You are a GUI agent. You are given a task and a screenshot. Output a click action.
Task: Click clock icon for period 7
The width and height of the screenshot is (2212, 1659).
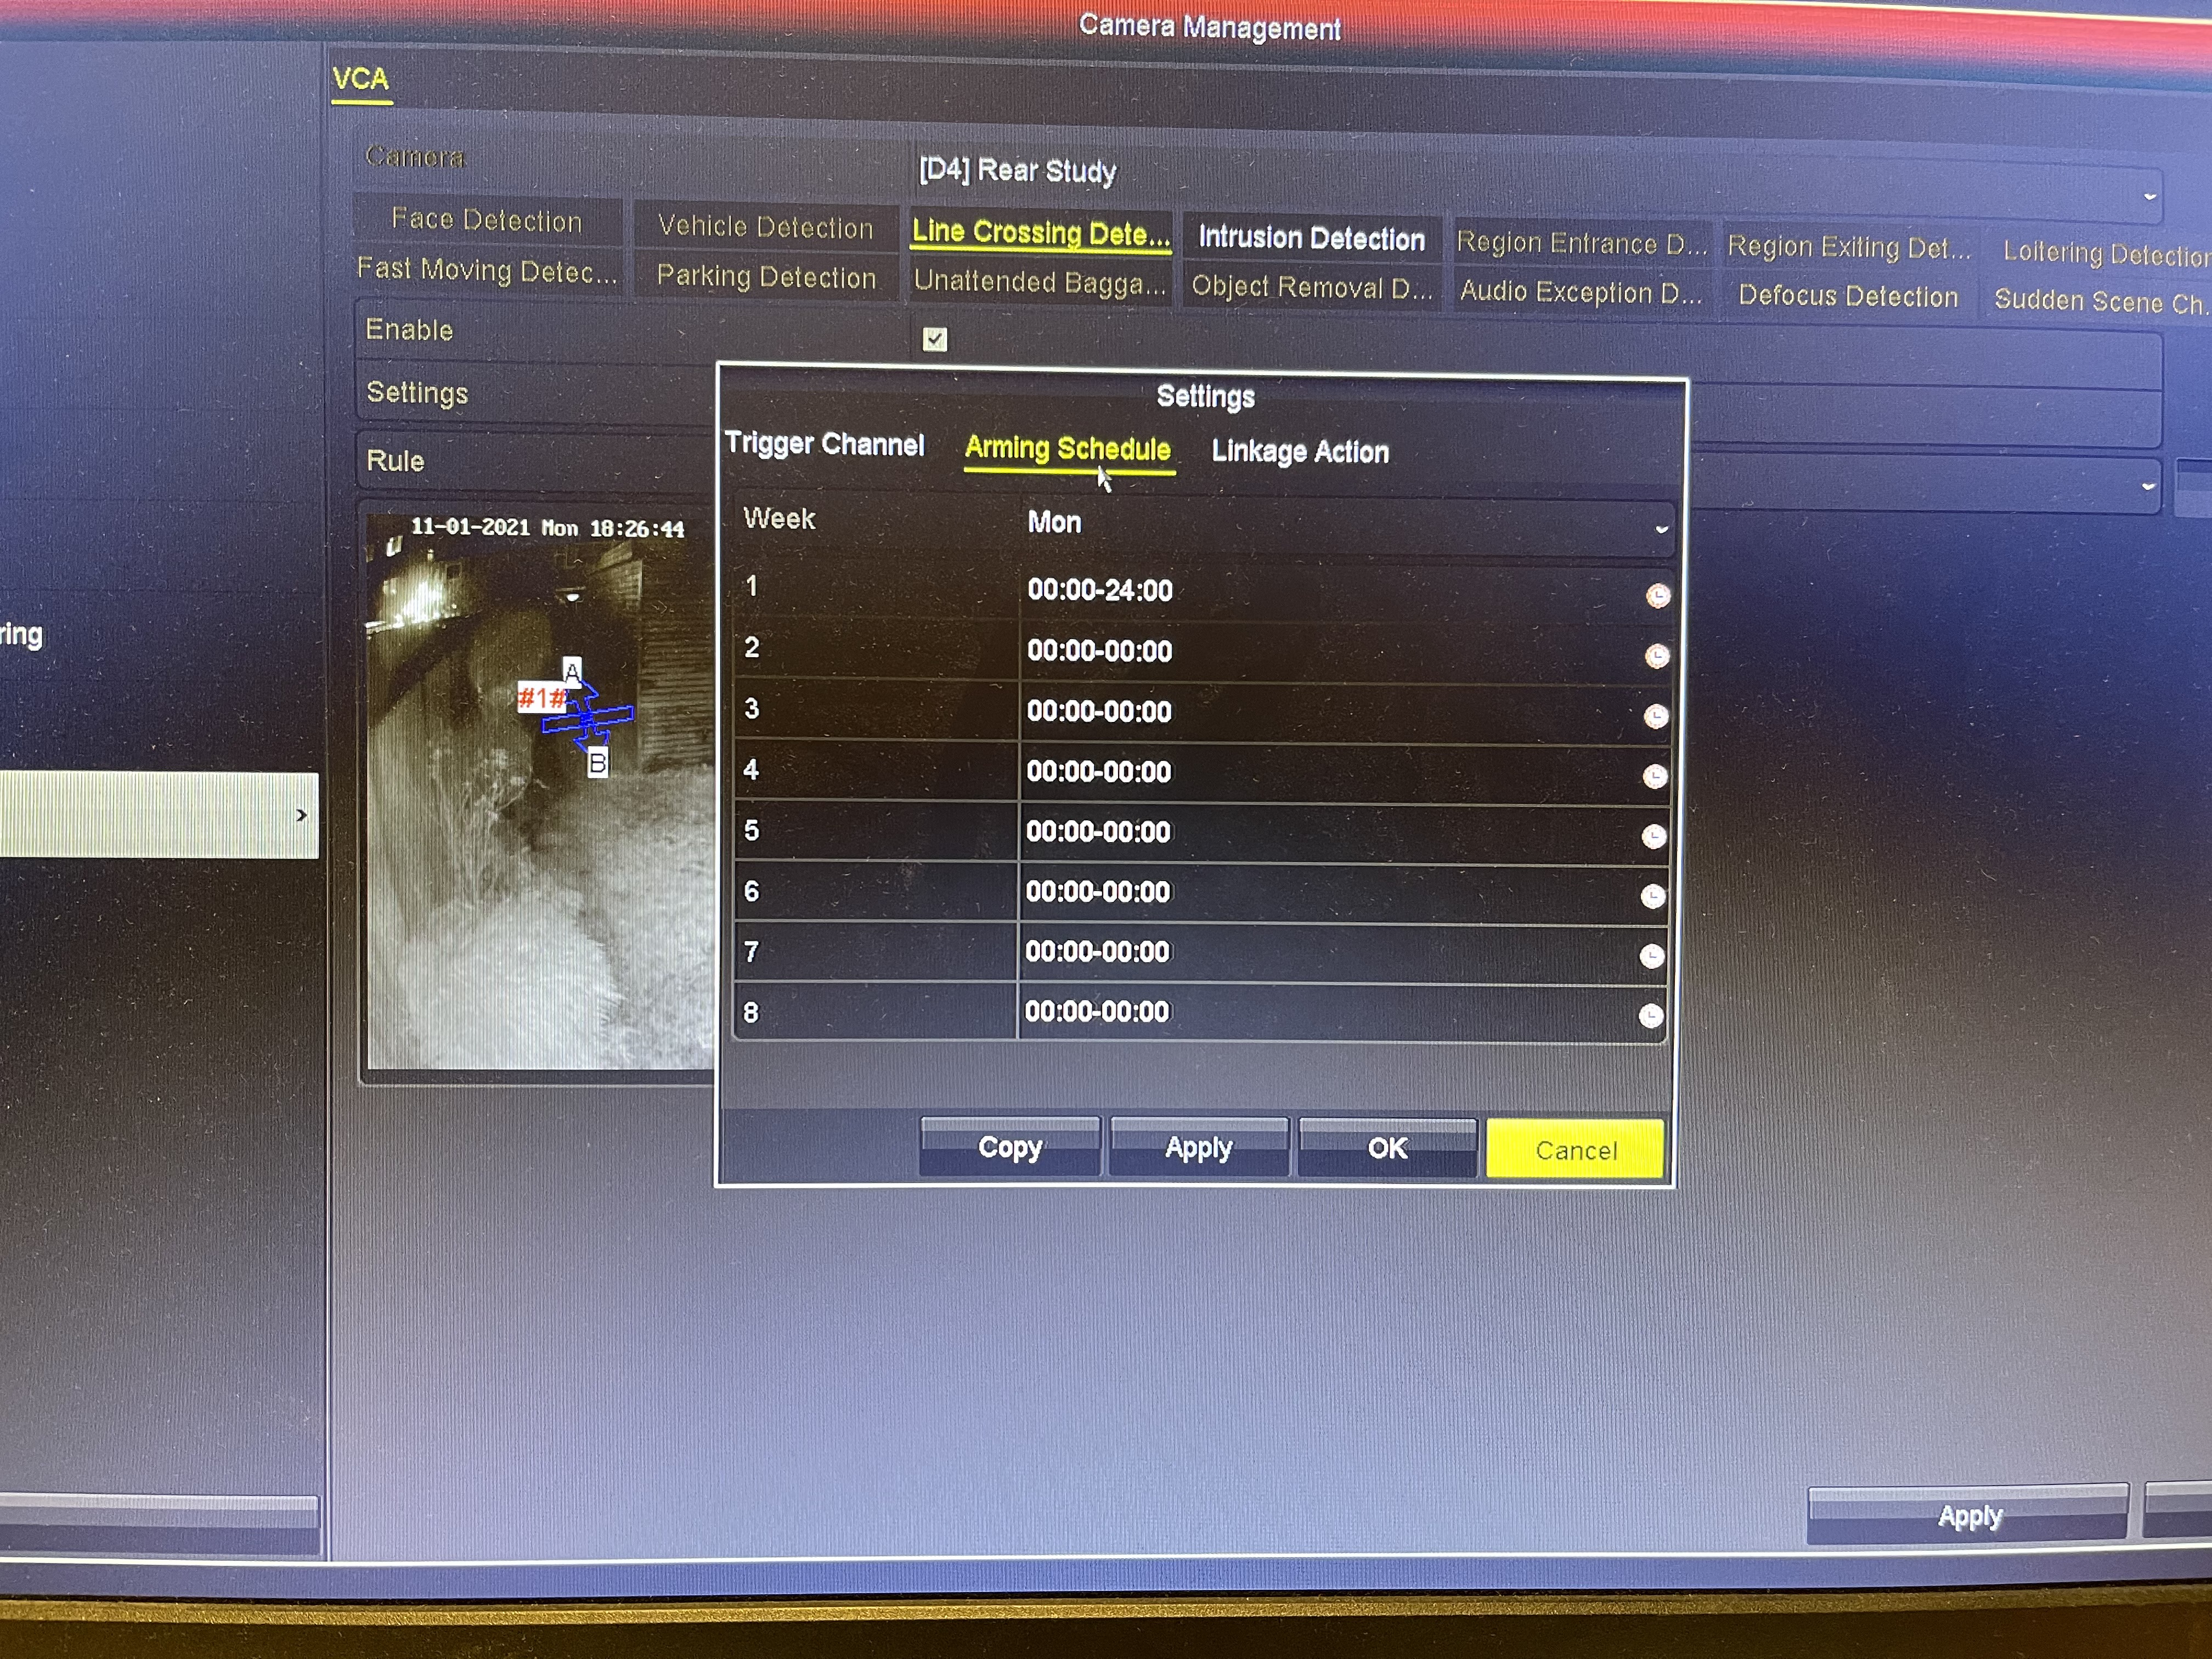[1651, 956]
